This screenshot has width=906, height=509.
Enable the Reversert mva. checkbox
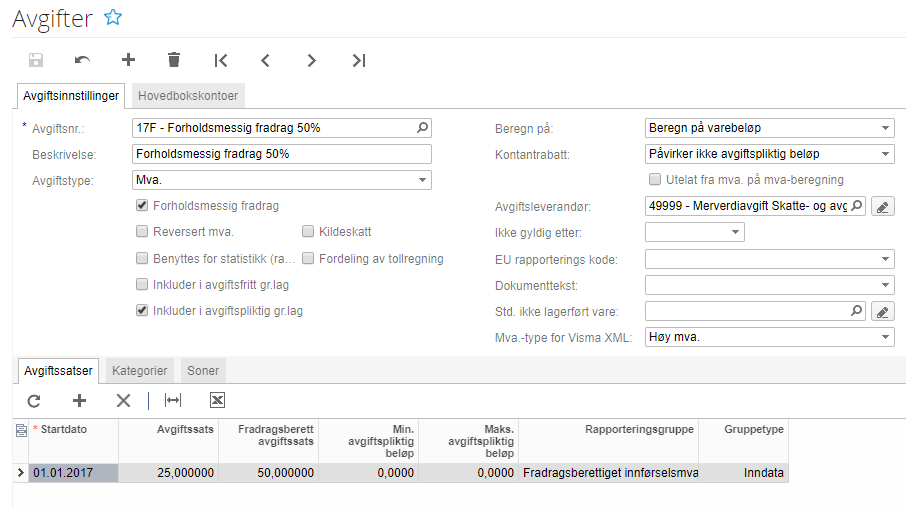pyautogui.click(x=142, y=232)
